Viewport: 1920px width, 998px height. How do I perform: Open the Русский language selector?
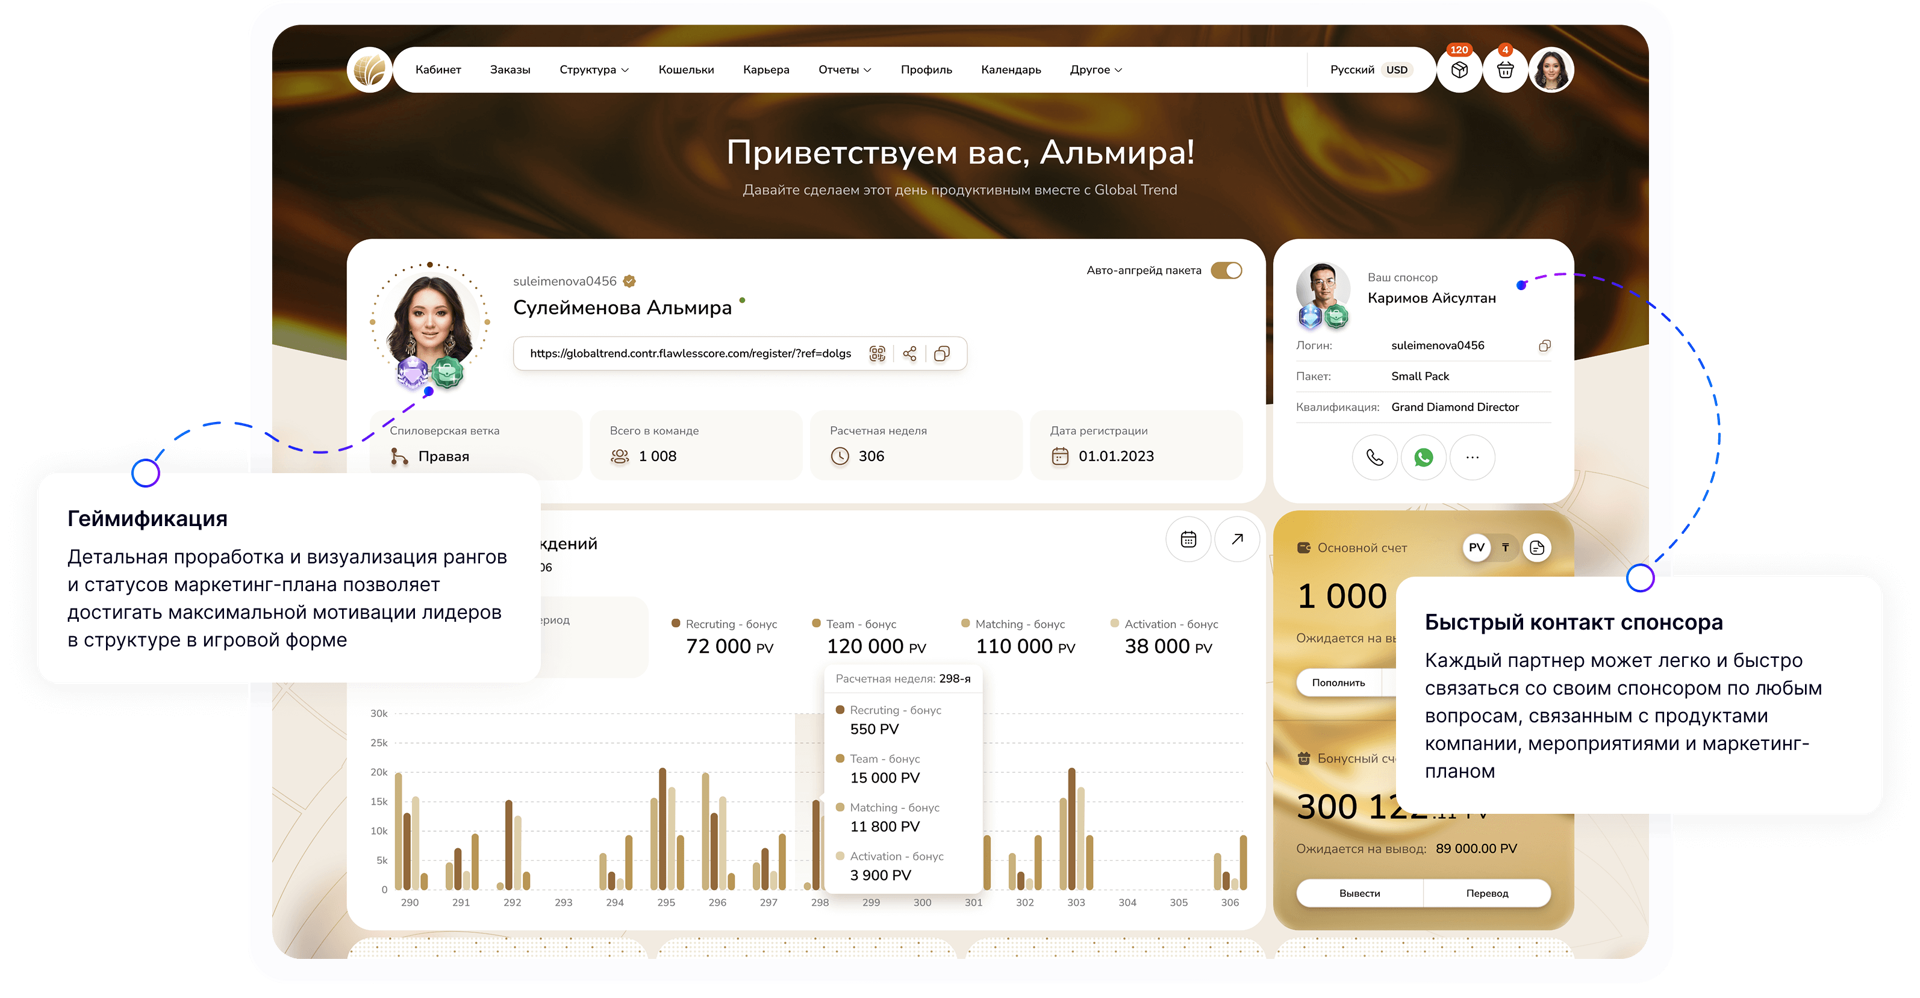point(1352,70)
